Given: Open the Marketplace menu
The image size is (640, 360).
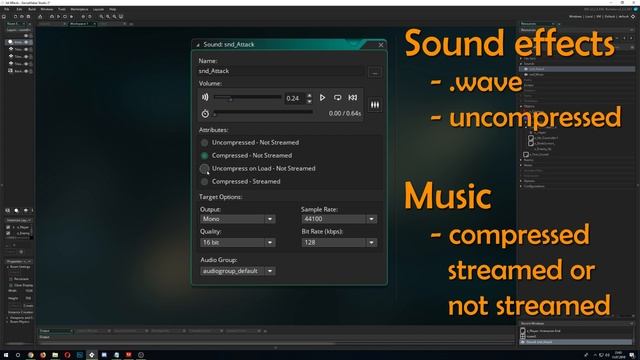Looking at the screenshot, I should [79, 9].
